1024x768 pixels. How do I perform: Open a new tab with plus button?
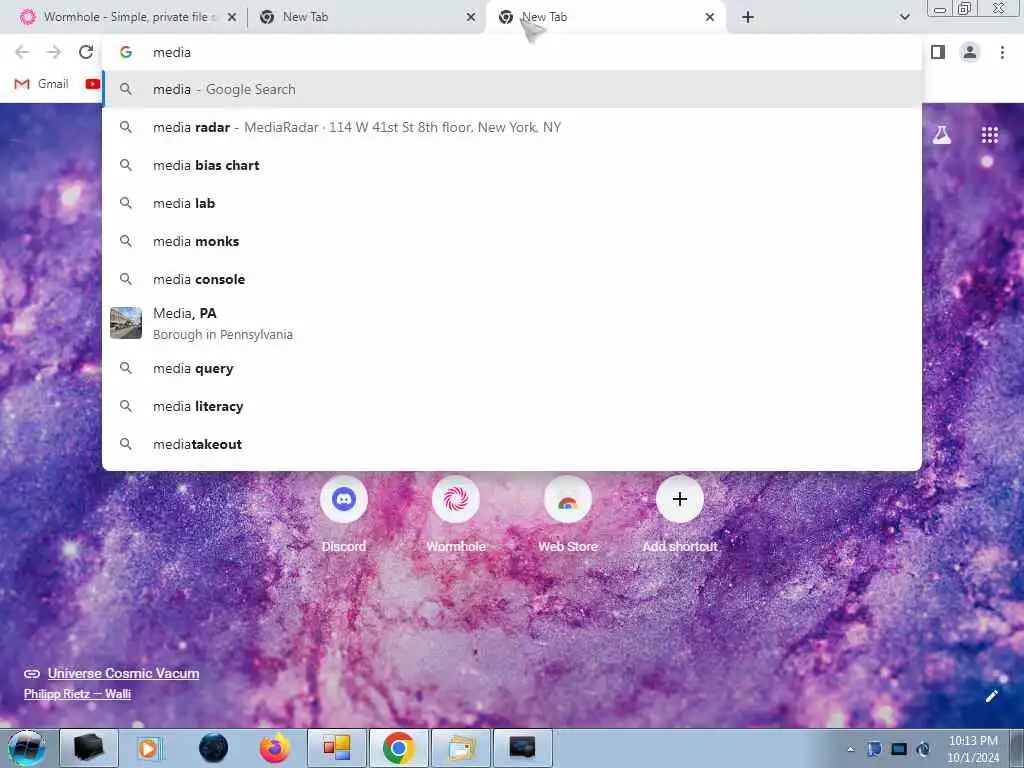click(x=748, y=18)
